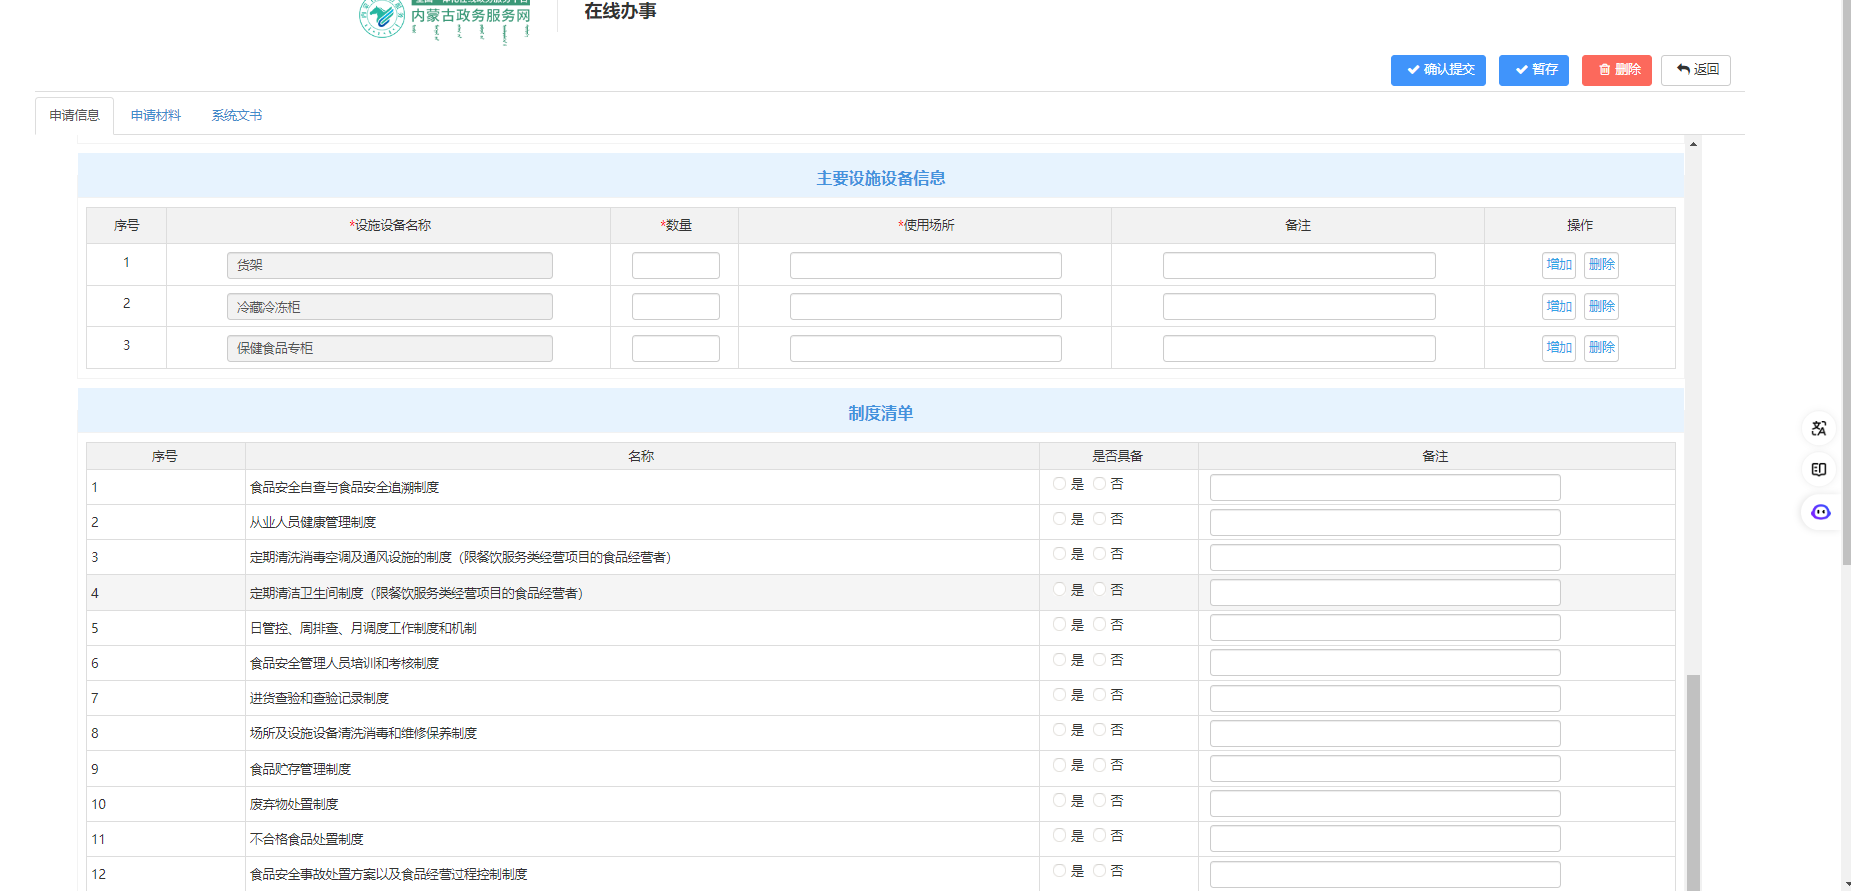Select 否 for 废弃物处置制度
This screenshot has height=891, width=1851.
pyautogui.click(x=1099, y=801)
